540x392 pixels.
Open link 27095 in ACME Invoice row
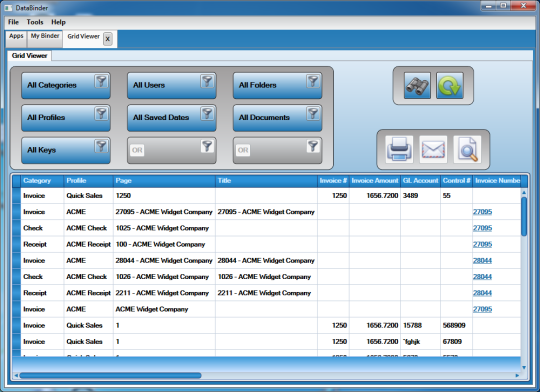[x=482, y=212]
